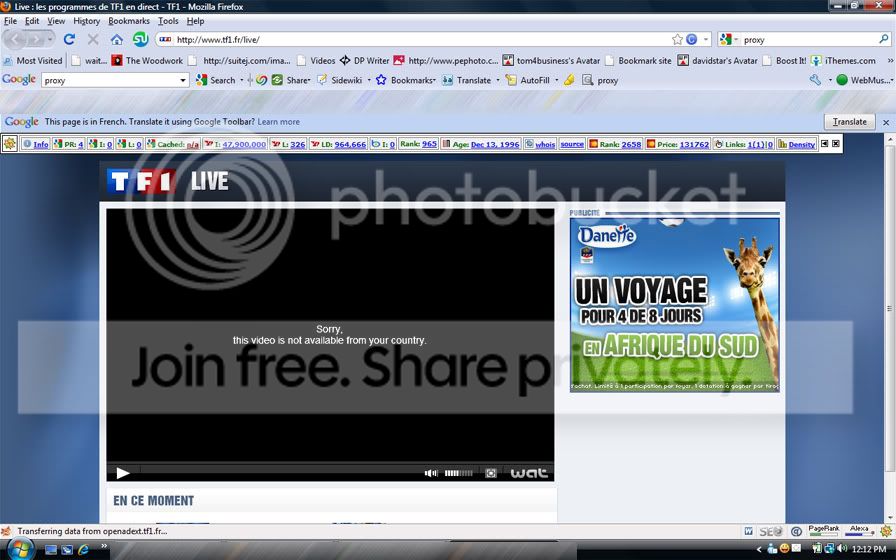Click the Danette Afrique du Sud advertisement

(x=674, y=305)
